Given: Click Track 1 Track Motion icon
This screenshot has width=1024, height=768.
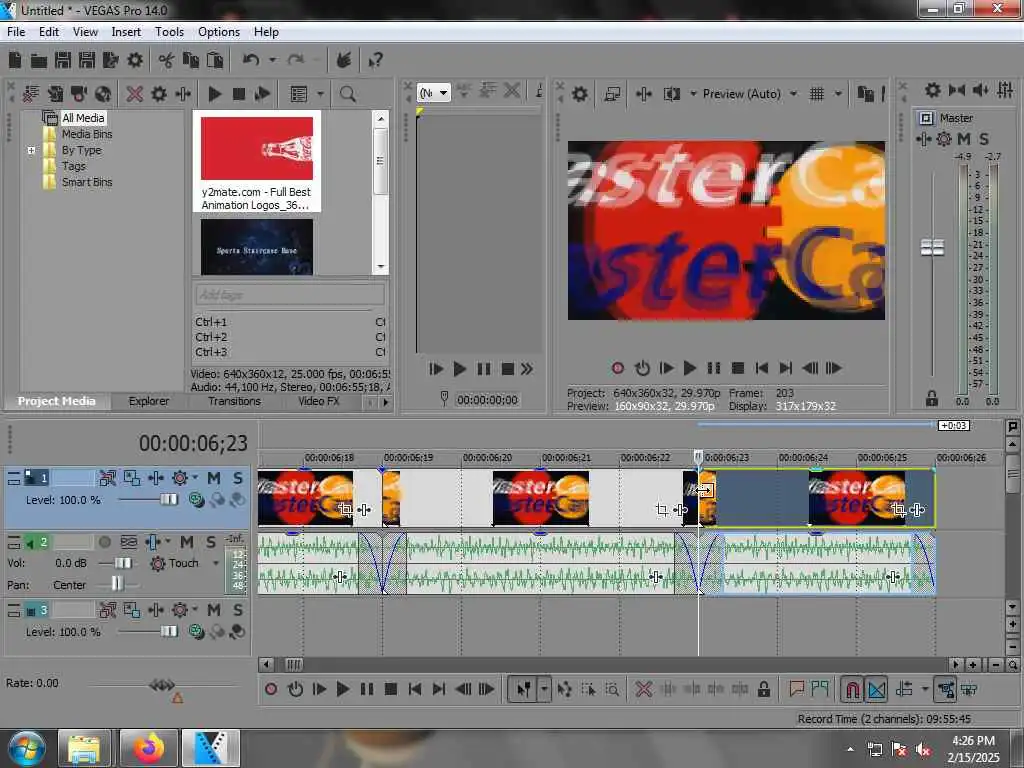Looking at the screenshot, I should coord(132,478).
